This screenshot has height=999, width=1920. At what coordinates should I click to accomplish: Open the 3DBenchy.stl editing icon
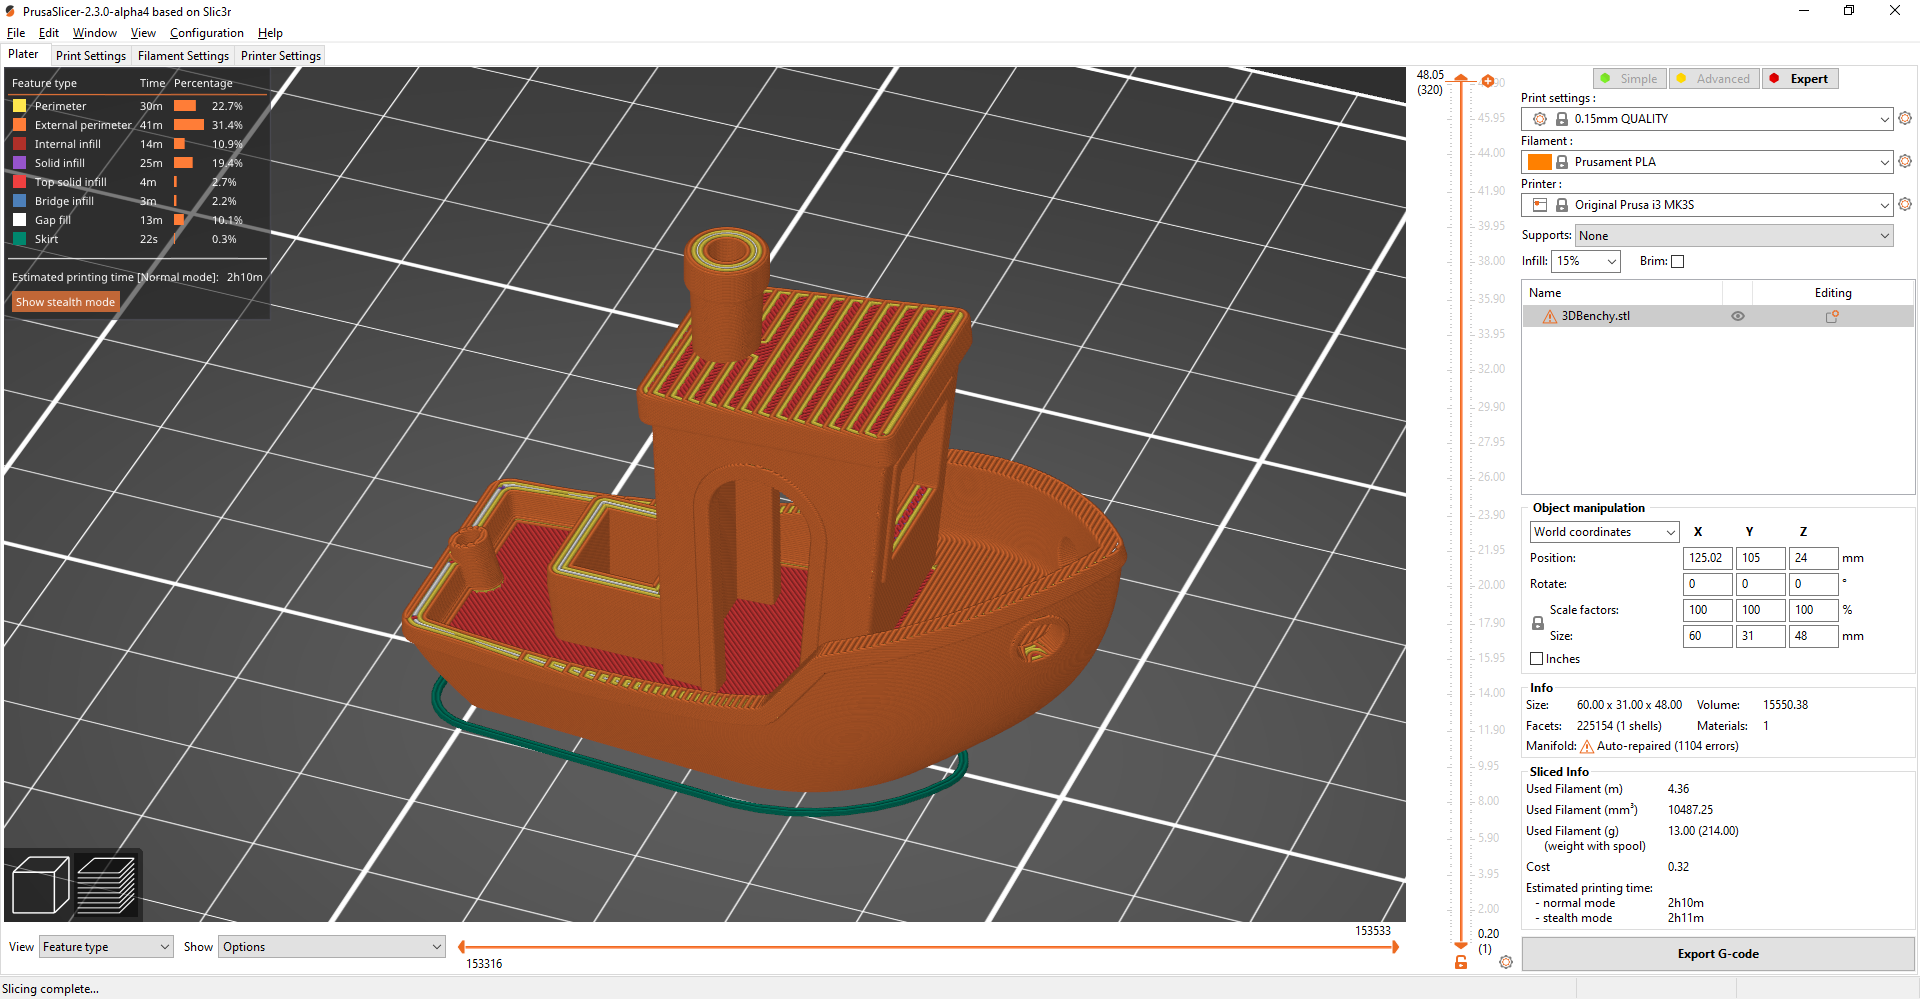pyautogui.click(x=1832, y=316)
